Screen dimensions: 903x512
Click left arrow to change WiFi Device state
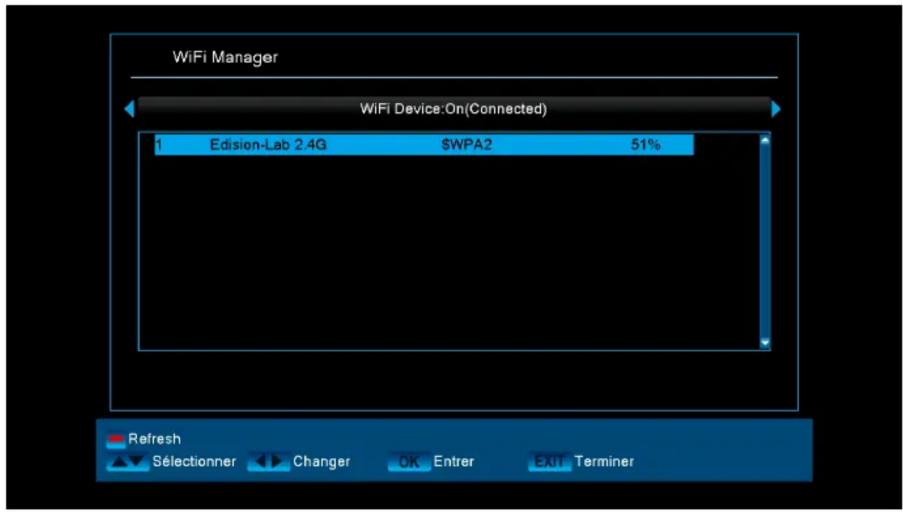tap(128, 109)
